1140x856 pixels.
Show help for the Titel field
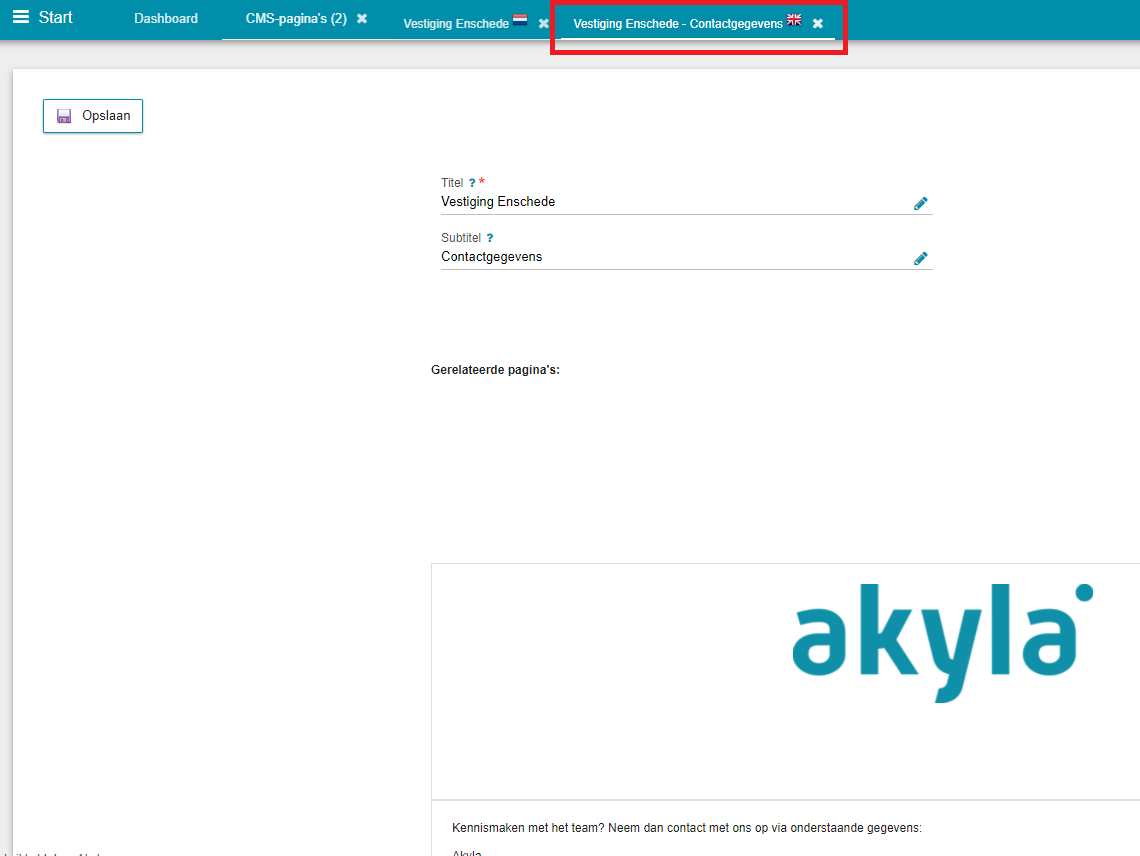click(x=472, y=183)
